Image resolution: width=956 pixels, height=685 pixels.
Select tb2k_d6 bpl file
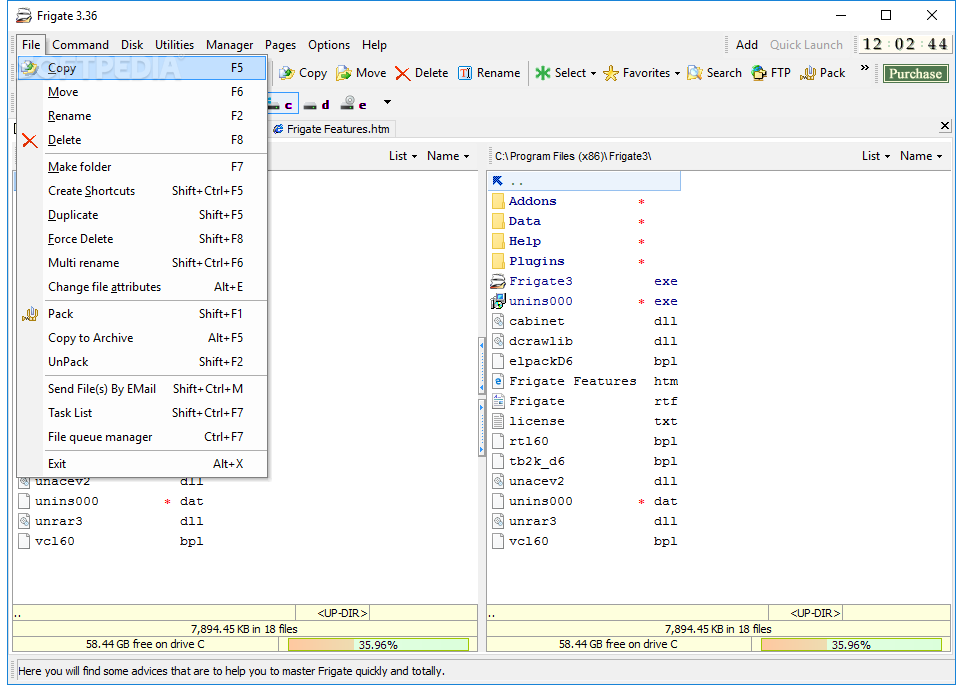[x=584, y=461]
